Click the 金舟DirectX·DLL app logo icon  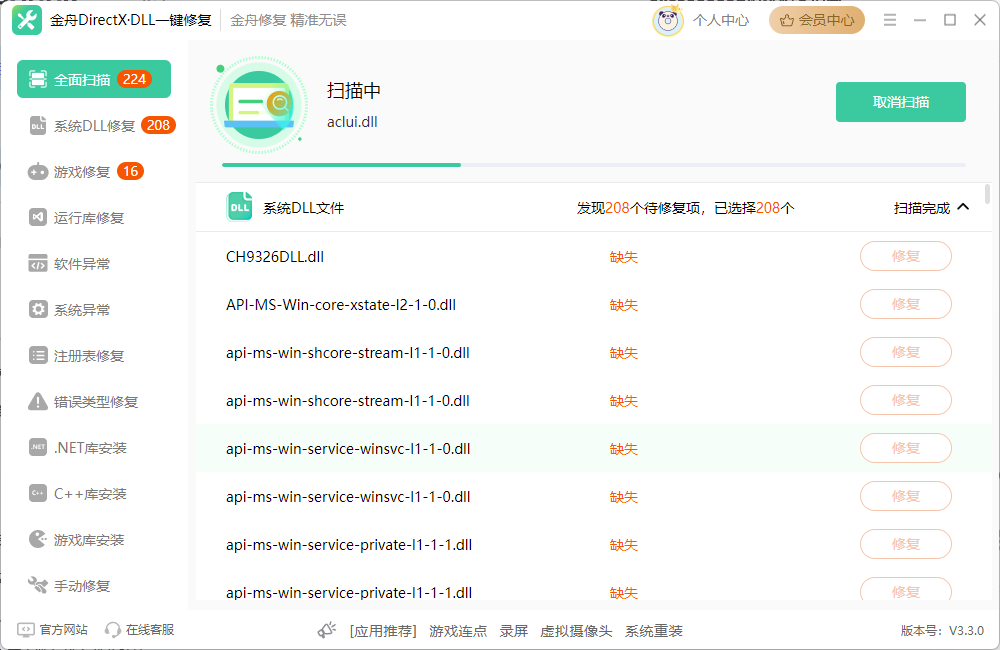pos(27,20)
